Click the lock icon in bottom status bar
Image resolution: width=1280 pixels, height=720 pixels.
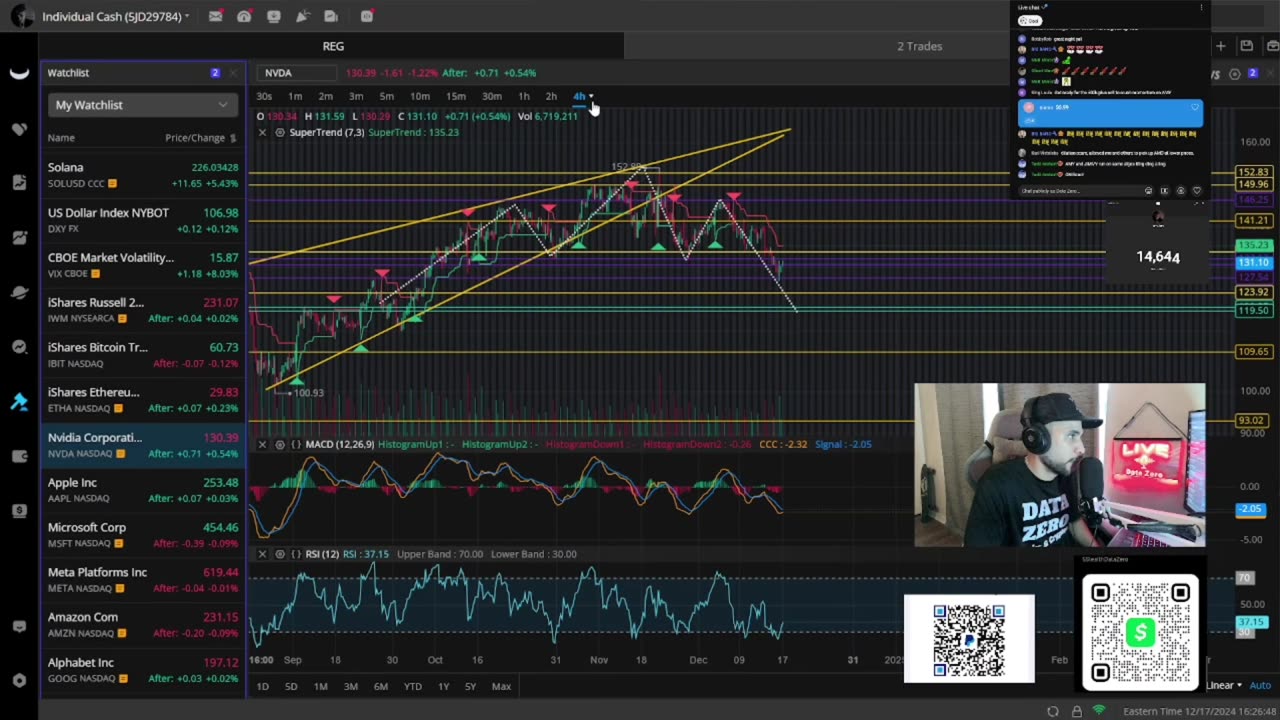pyautogui.click(x=1077, y=711)
